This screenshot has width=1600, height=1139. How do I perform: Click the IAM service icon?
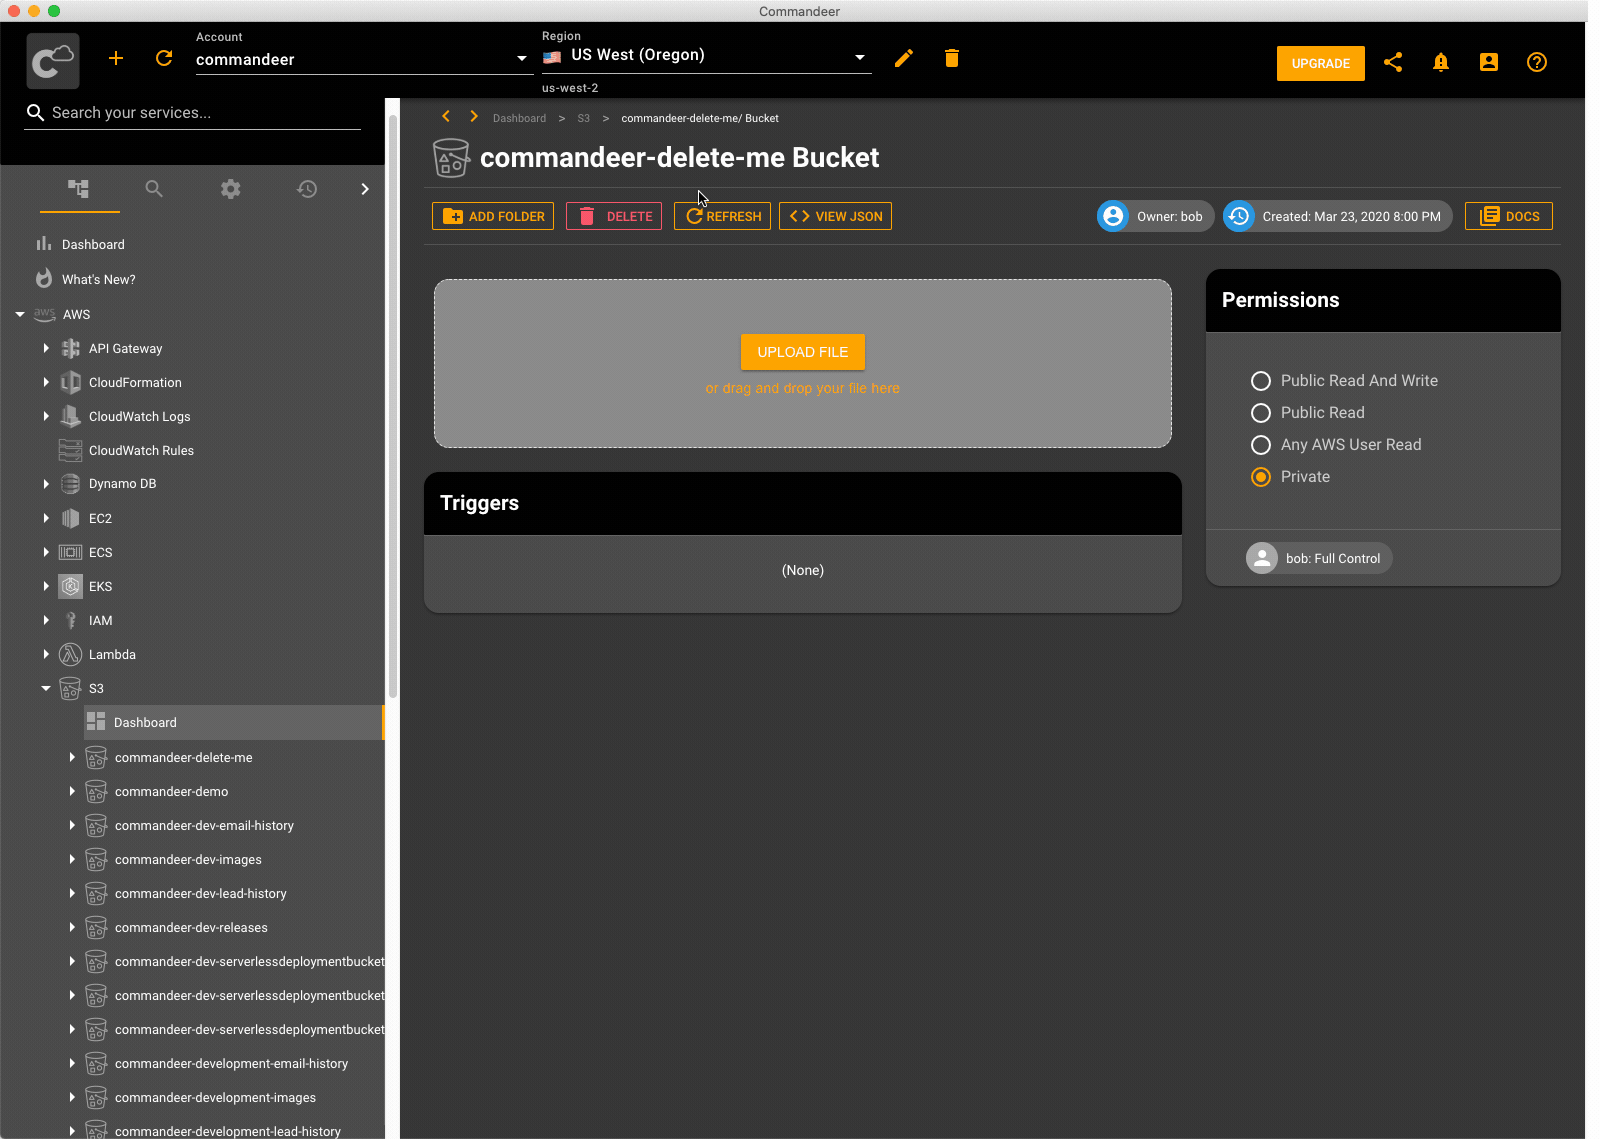[70, 620]
